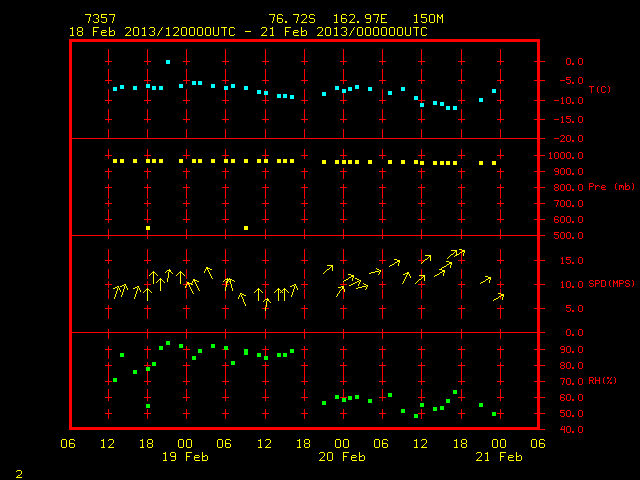This screenshot has width=640, height=480.
Task: Click the cyan temperature outlier near 0.0
Action: (168, 62)
